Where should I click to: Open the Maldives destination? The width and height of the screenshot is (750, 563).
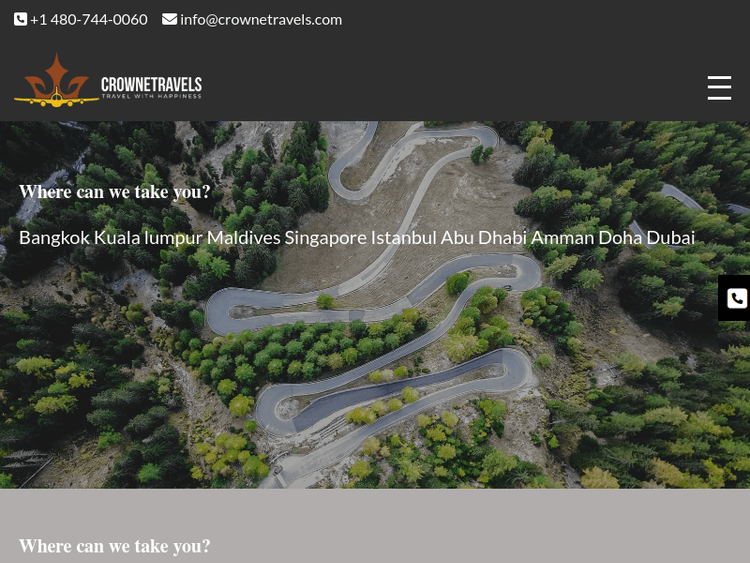pos(243,238)
